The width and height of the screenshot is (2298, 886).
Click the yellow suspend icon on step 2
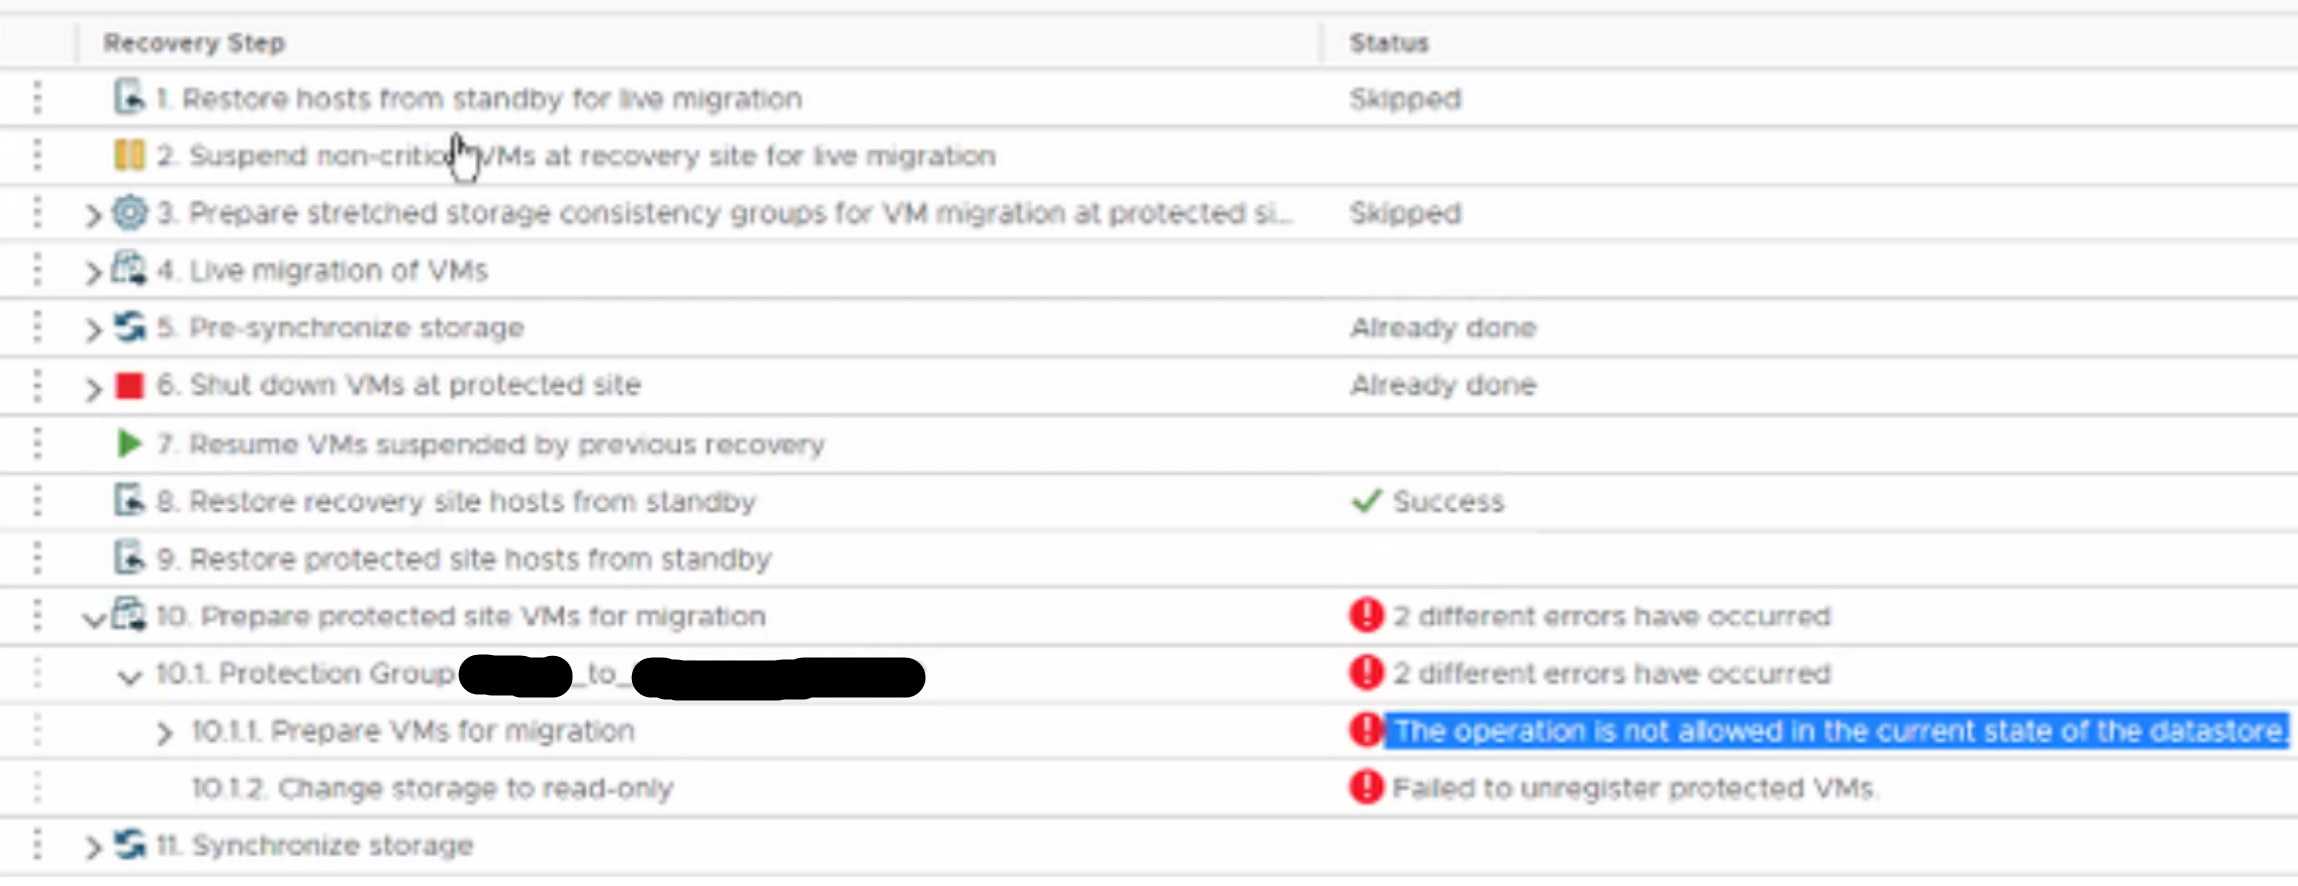pyautogui.click(x=129, y=155)
